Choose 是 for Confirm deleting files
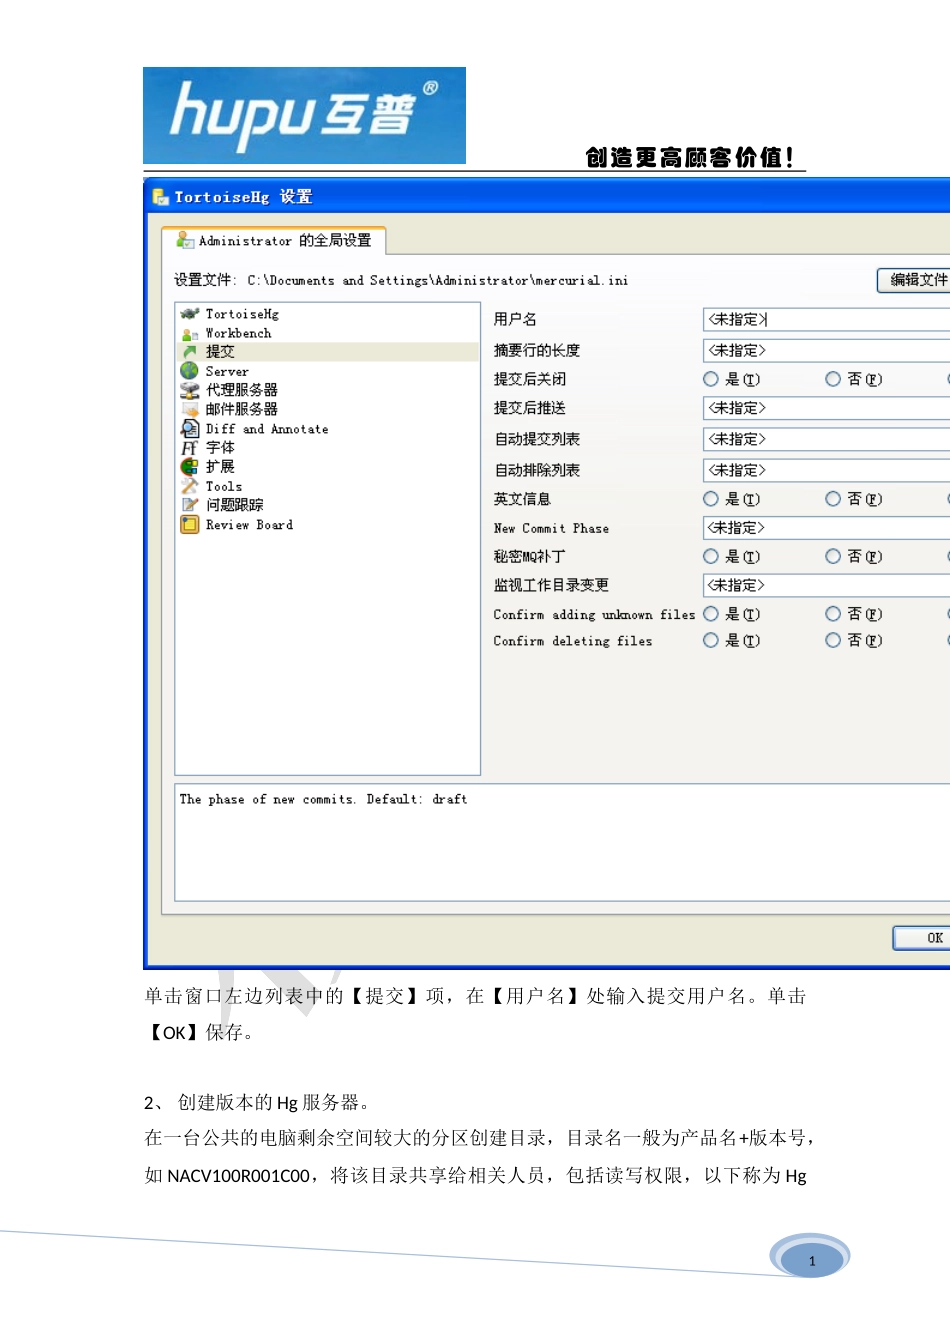The width and height of the screenshot is (950, 1344). pyautogui.click(x=711, y=641)
